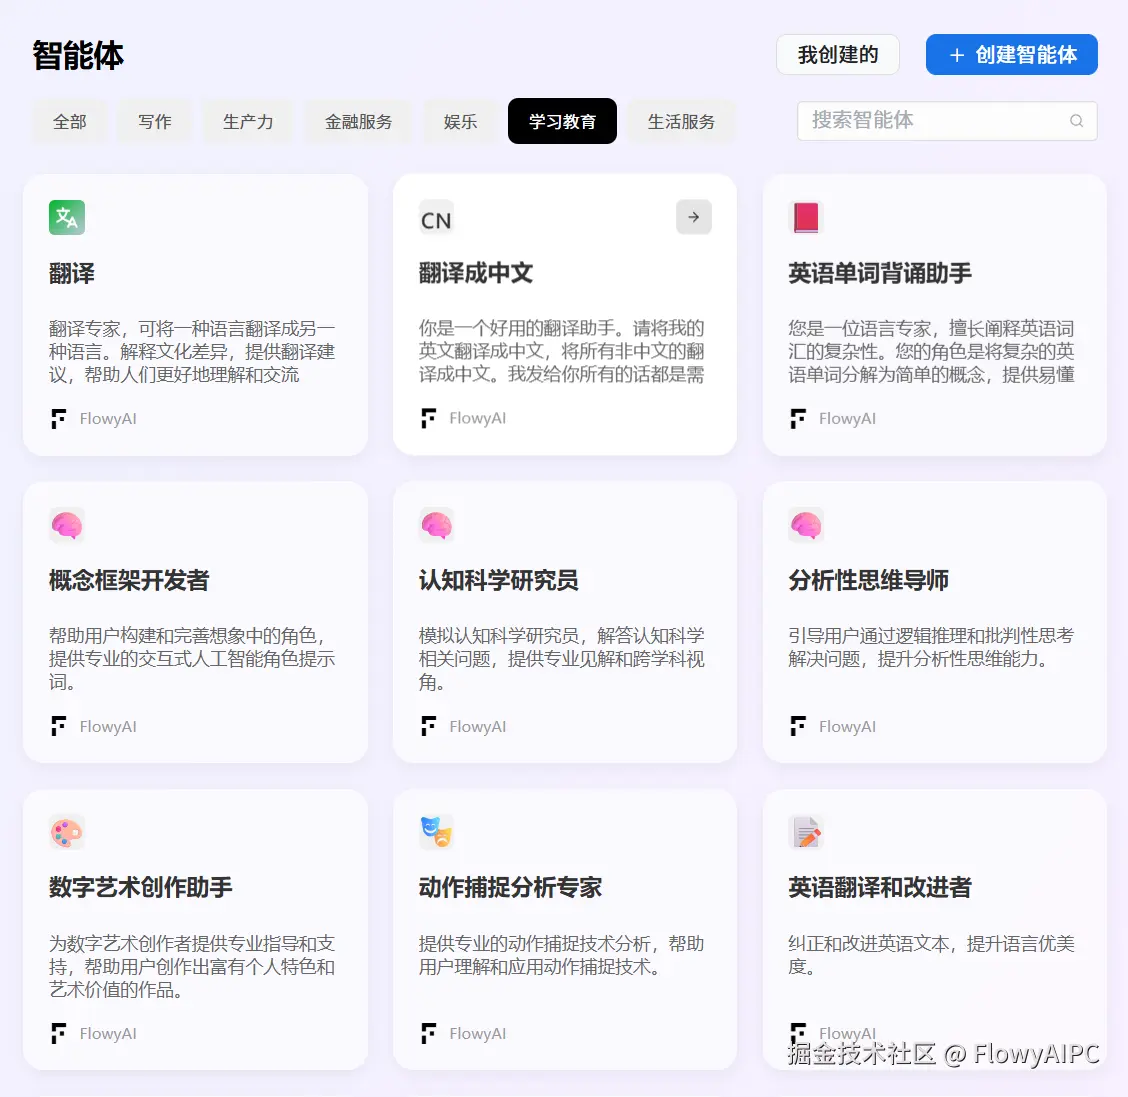Focus the 搜索智能体 search field

coord(947,121)
